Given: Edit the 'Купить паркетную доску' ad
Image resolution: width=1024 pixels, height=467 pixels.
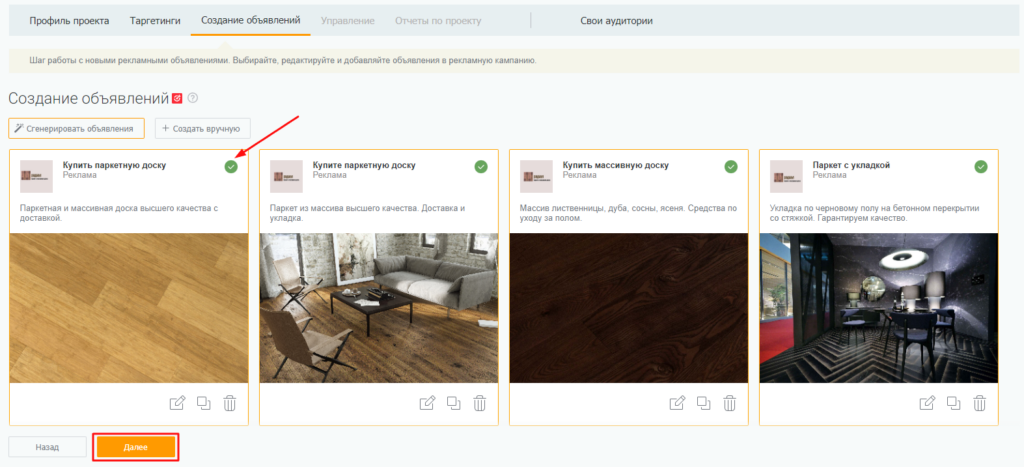Looking at the screenshot, I should 178,403.
